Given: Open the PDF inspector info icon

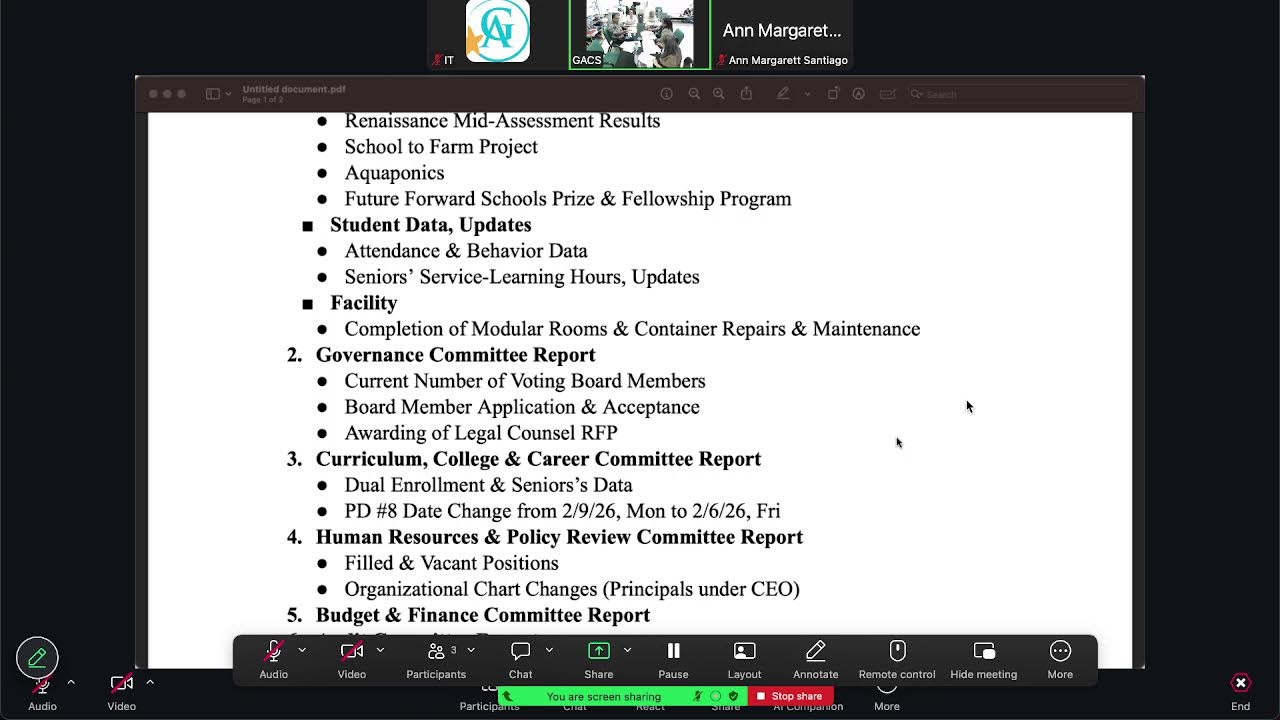Looking at the screenshot, I should pyautogui.click(x=666, y=94).
